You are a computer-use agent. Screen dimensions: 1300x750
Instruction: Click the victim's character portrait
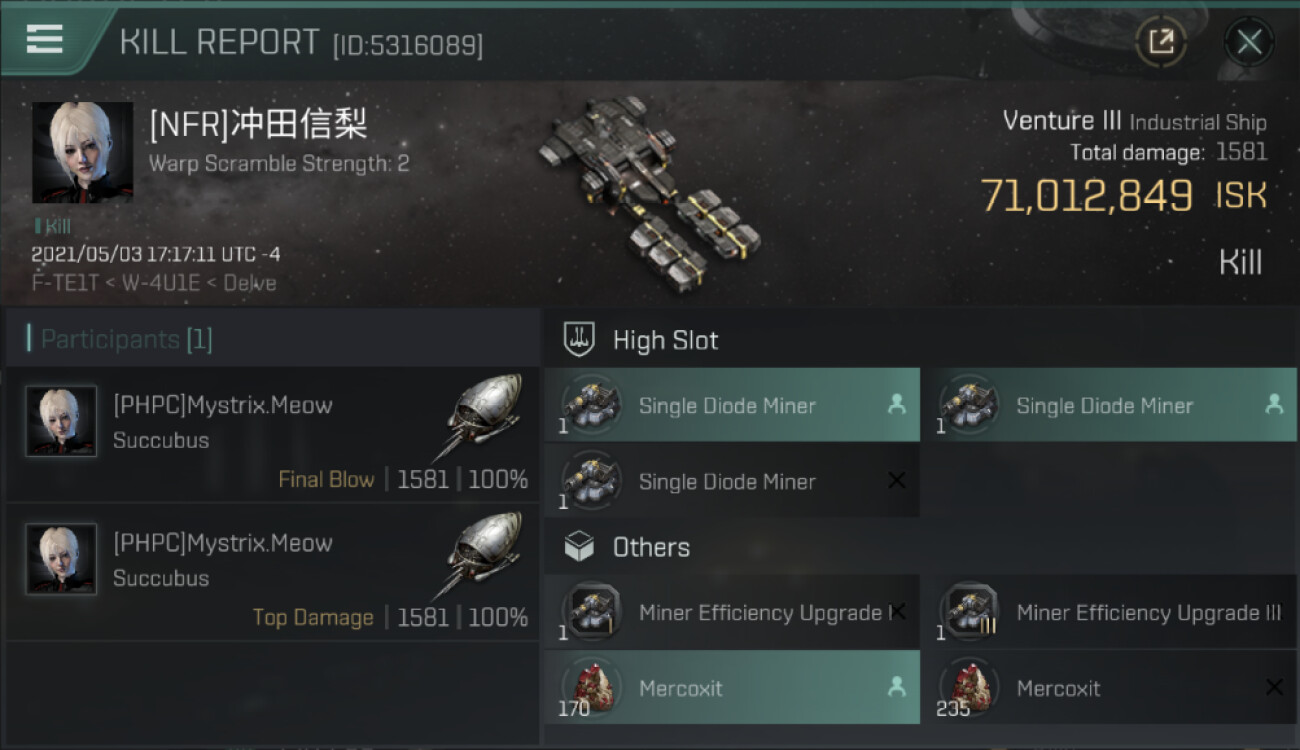pos(82,153)
